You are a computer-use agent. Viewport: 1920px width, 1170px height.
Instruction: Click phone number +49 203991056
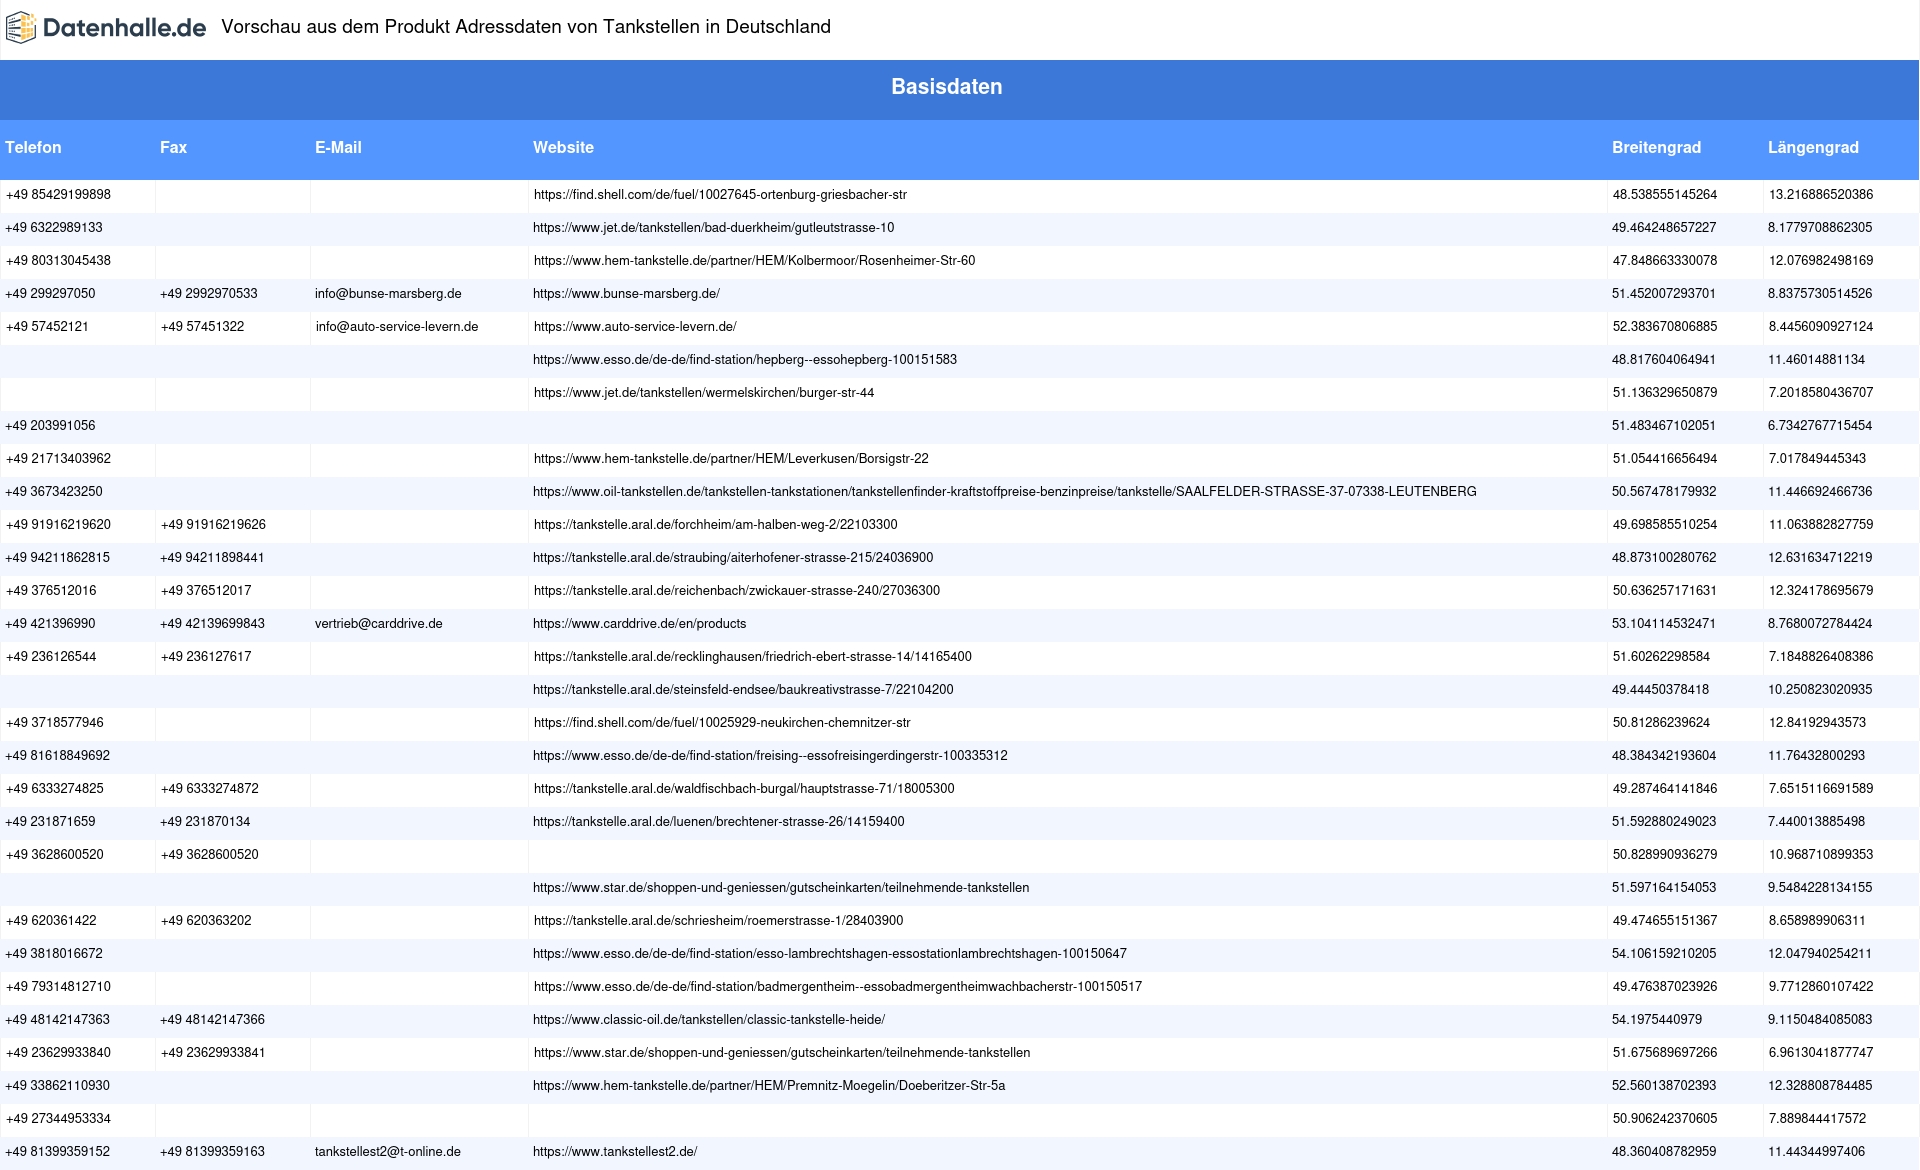50,426
